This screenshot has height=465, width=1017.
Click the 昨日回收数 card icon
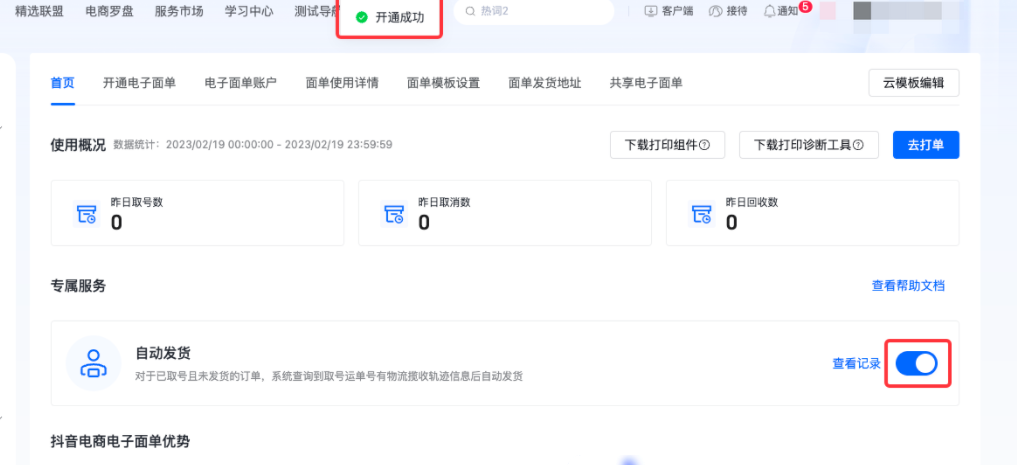point(702,214)
